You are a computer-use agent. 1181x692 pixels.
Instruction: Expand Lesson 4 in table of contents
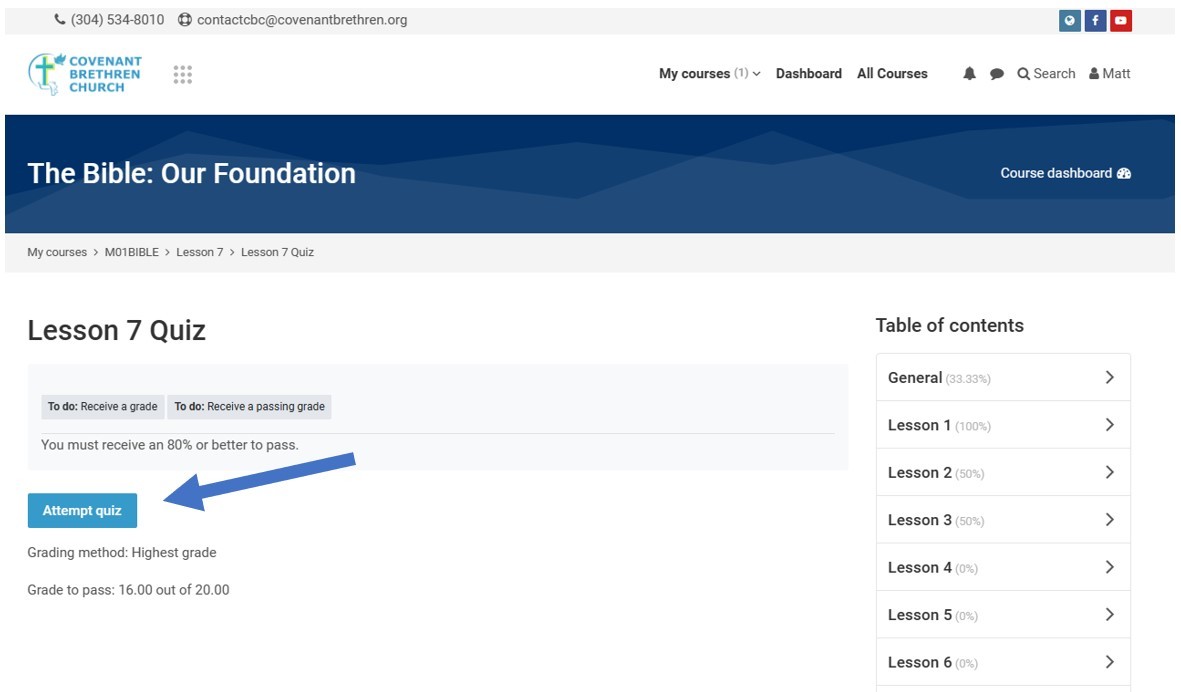pyautogui.click(x=1003, y=567)
